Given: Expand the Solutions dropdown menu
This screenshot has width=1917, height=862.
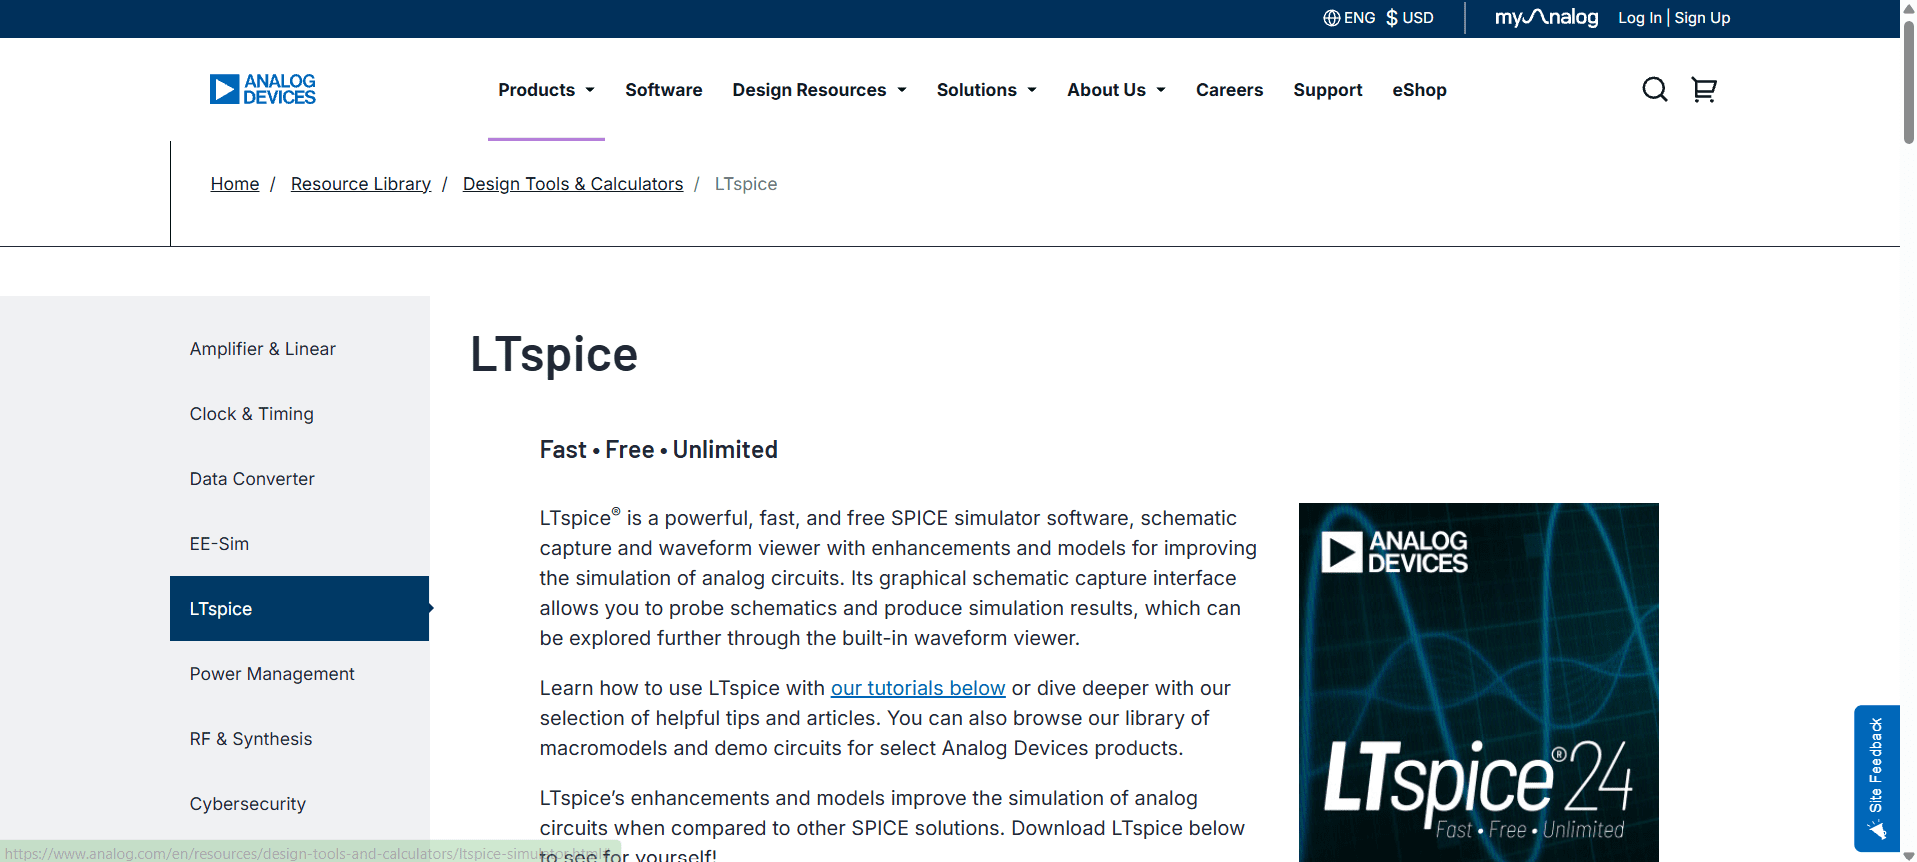Looking at the screenshot, I should [986, 90].
